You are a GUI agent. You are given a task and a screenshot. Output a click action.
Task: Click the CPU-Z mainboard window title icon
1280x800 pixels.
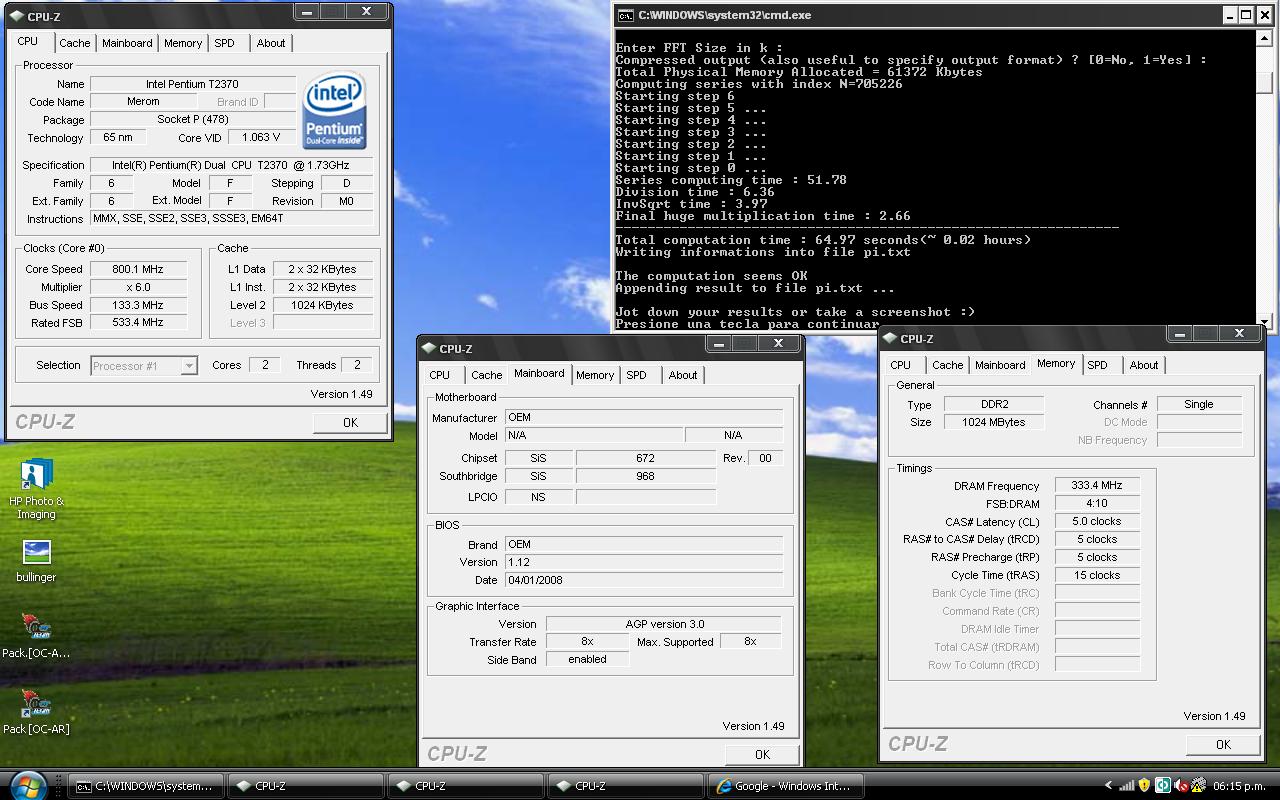pyautogui.click(x=429, y=348)
